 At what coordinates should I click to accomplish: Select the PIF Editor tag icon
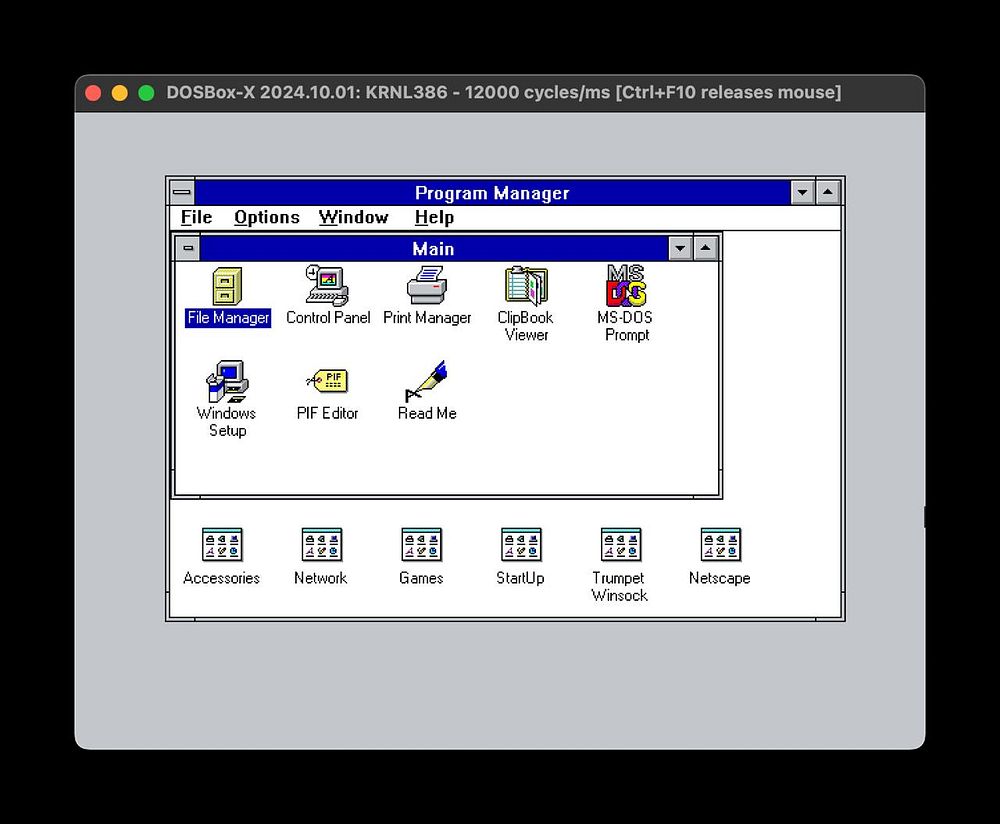[x=327, y=381]
